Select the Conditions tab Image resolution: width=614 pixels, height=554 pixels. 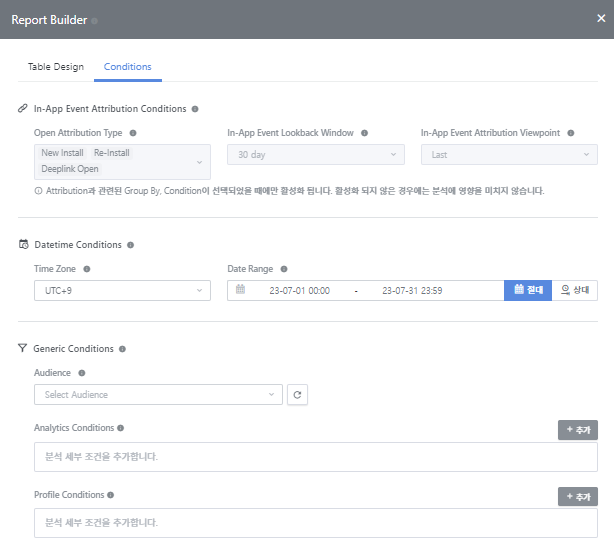coord(128,67)
